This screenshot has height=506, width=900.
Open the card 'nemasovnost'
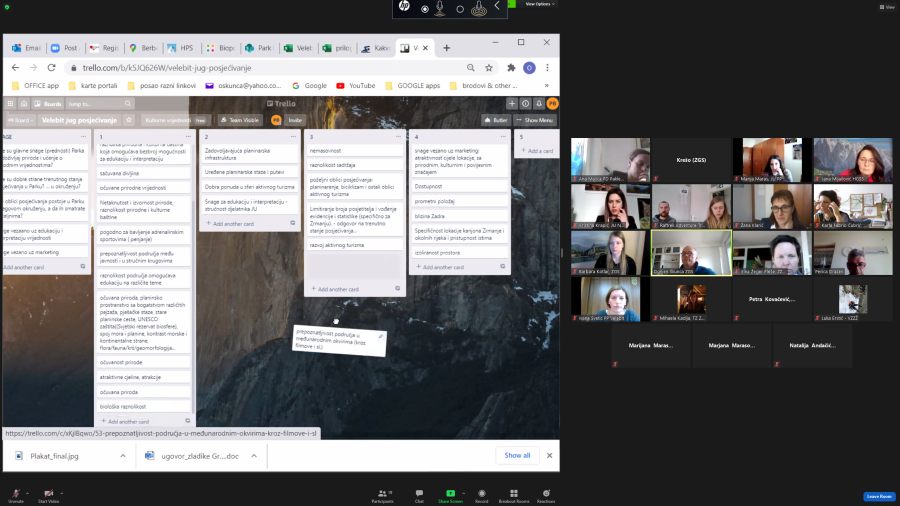tap(354, 150)
